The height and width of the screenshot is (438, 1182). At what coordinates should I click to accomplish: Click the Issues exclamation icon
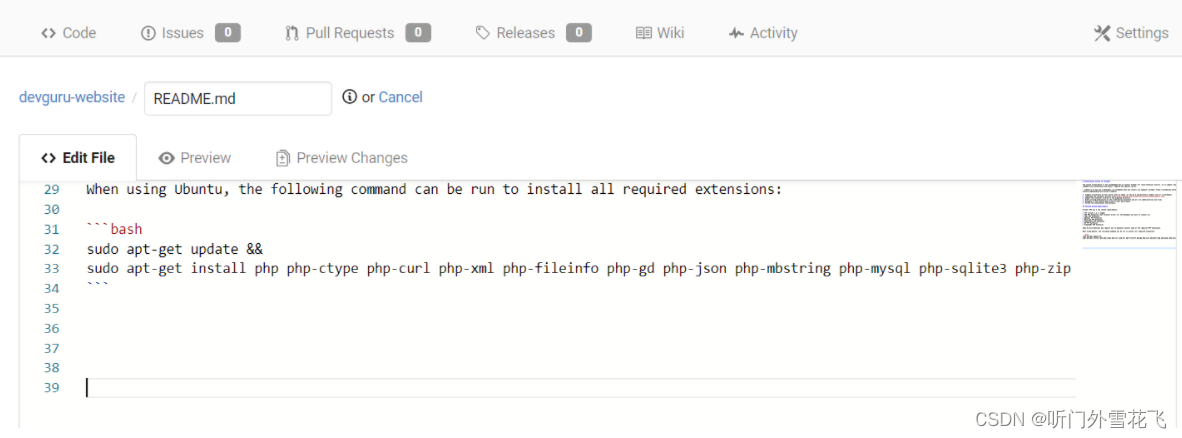tap(148, 33)
